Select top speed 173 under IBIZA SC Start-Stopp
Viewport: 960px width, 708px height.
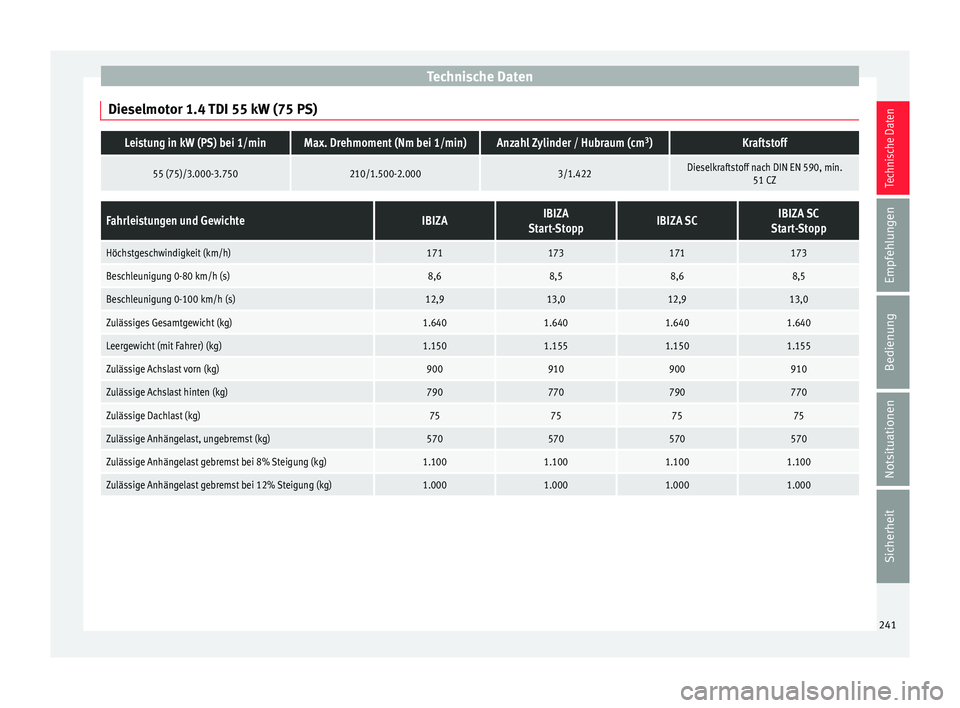[x=798, y=253]
